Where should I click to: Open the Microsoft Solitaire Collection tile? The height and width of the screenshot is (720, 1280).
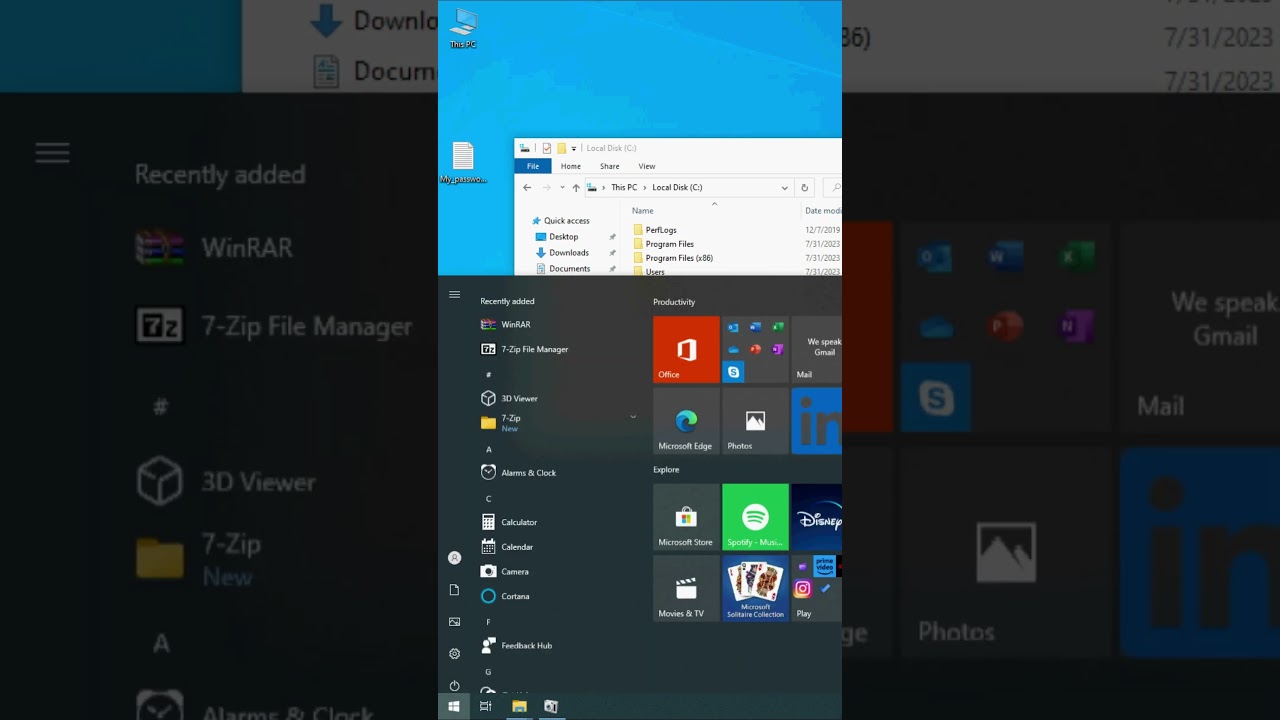point(755,588)
